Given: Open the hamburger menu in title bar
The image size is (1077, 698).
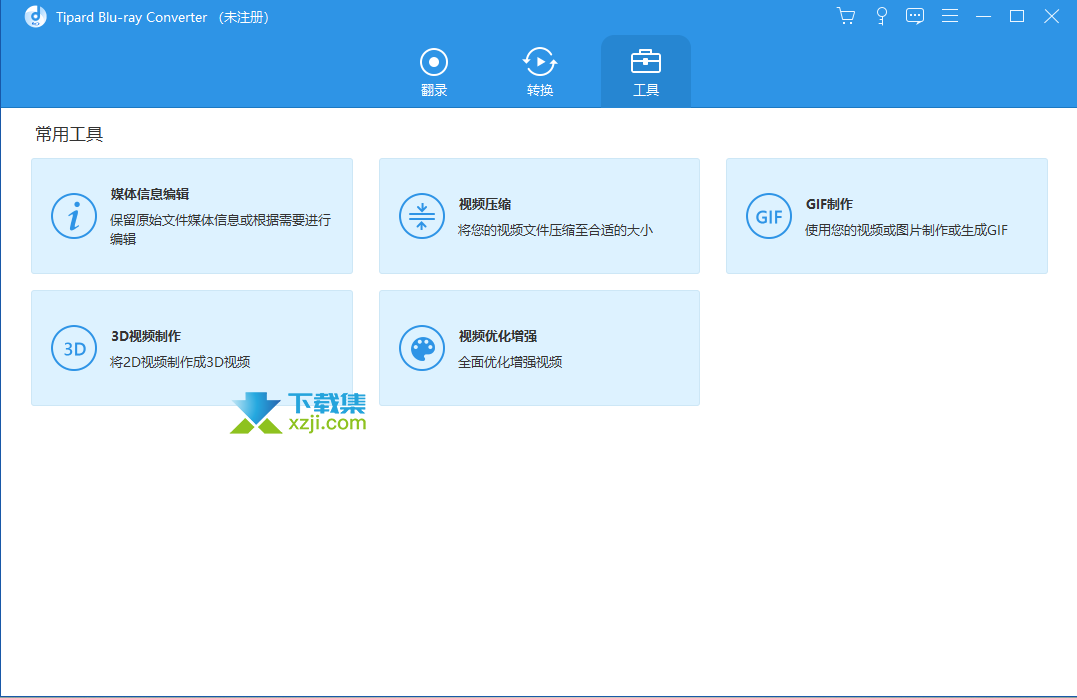Looking at the screenshot, I should (950, 16).
